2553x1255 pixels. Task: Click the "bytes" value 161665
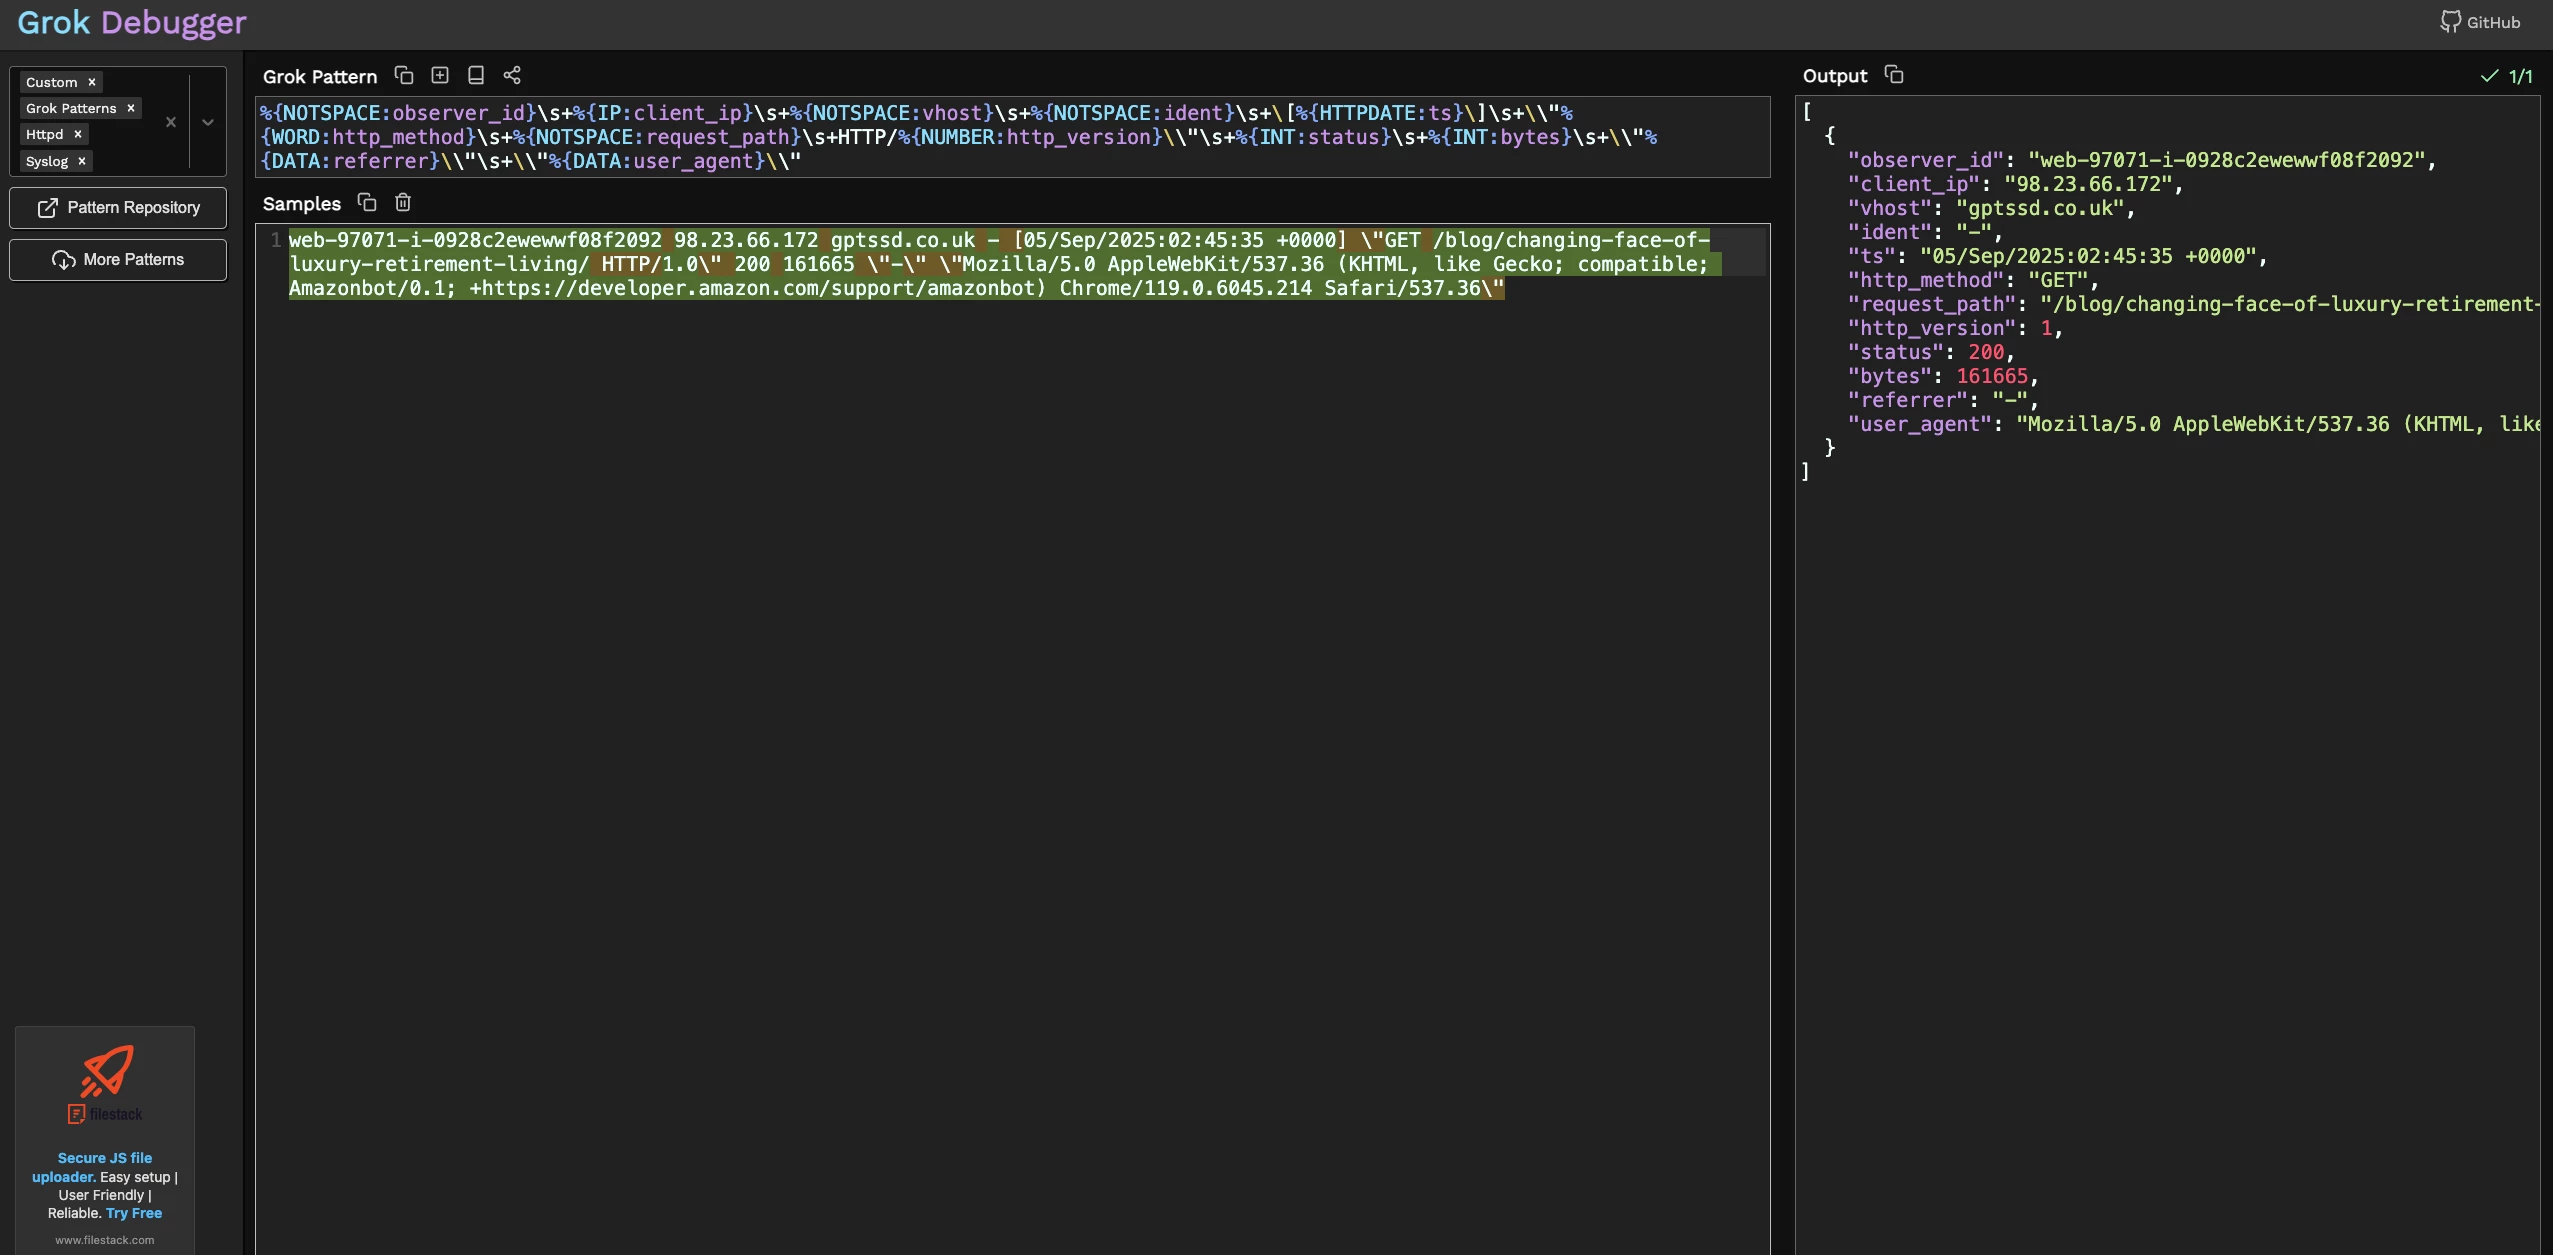[1992, 376]
